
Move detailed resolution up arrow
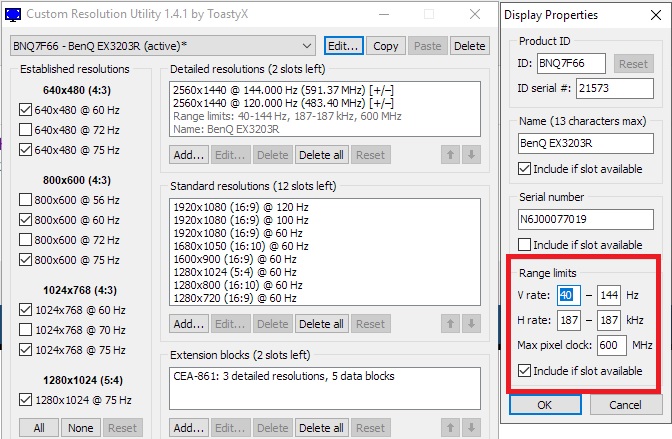(450, 155)
